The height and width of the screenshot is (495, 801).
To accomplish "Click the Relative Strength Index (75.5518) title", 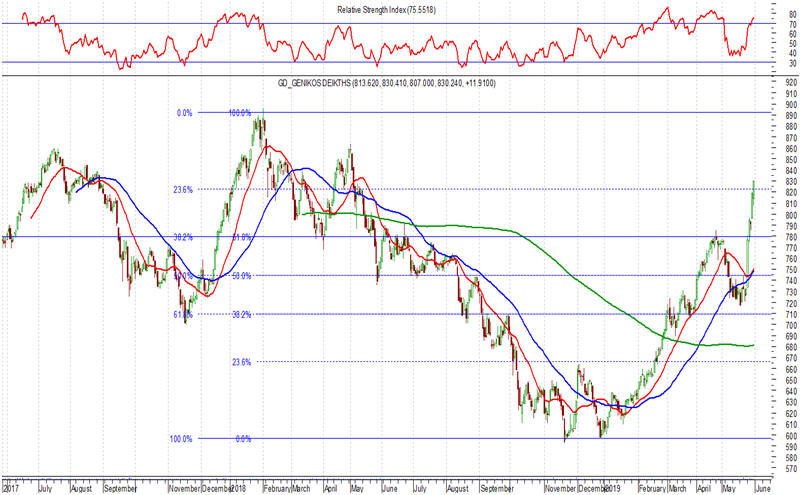I will 386,10.
